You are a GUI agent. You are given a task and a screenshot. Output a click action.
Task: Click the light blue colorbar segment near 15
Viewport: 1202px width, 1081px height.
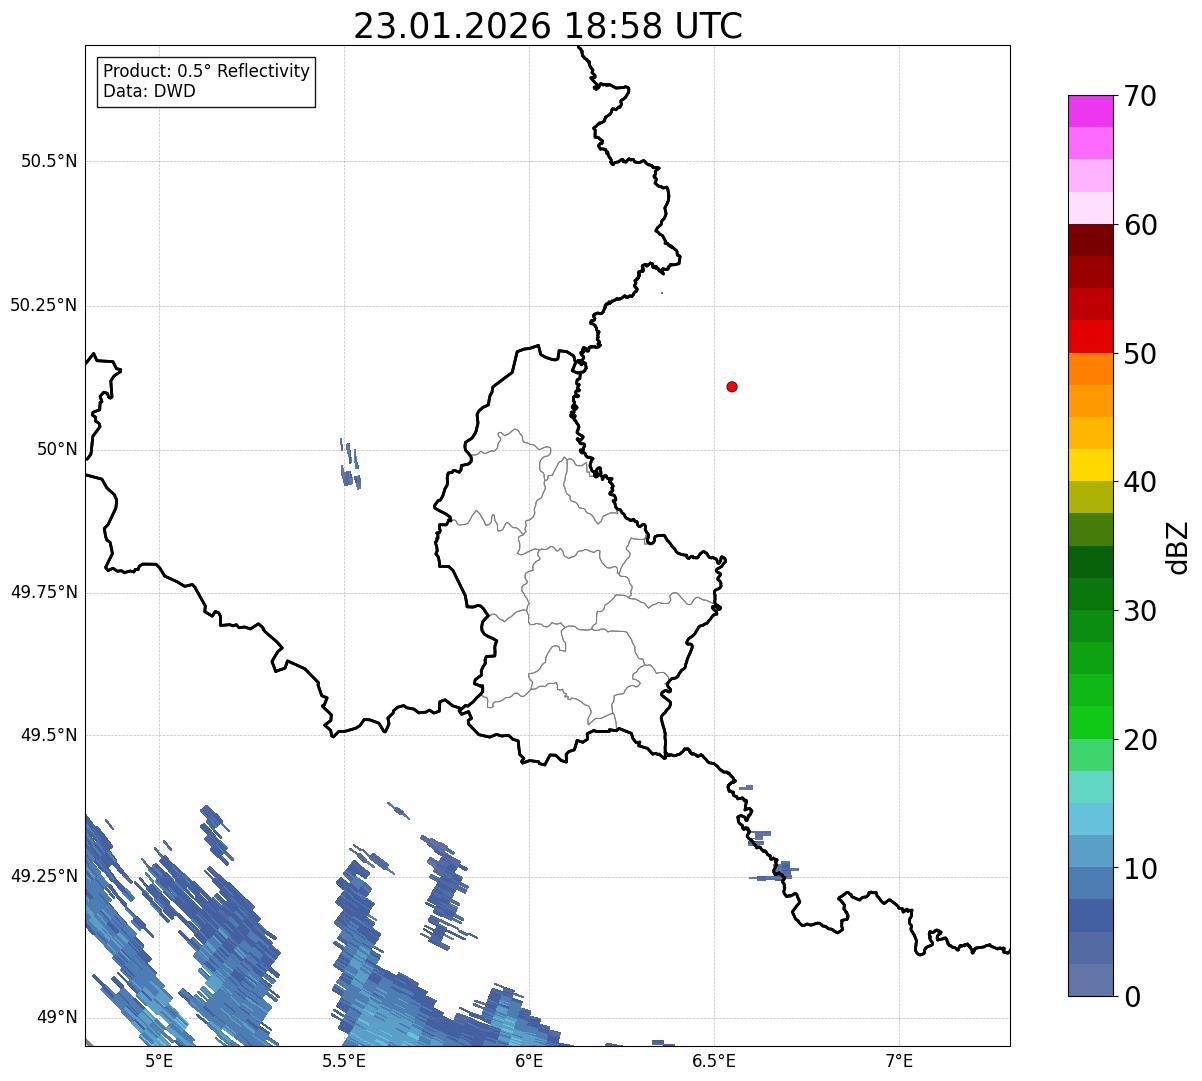point(1090,819)
